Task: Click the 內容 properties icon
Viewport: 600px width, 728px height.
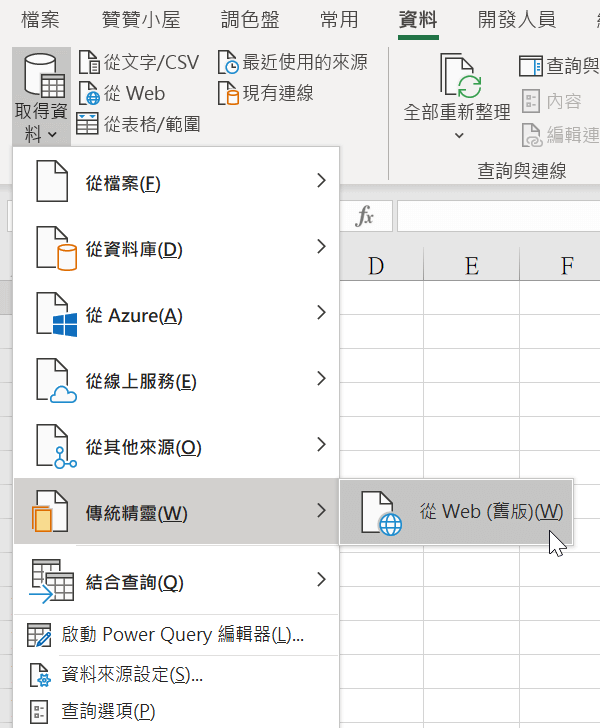Action: (x=531, y=101)
